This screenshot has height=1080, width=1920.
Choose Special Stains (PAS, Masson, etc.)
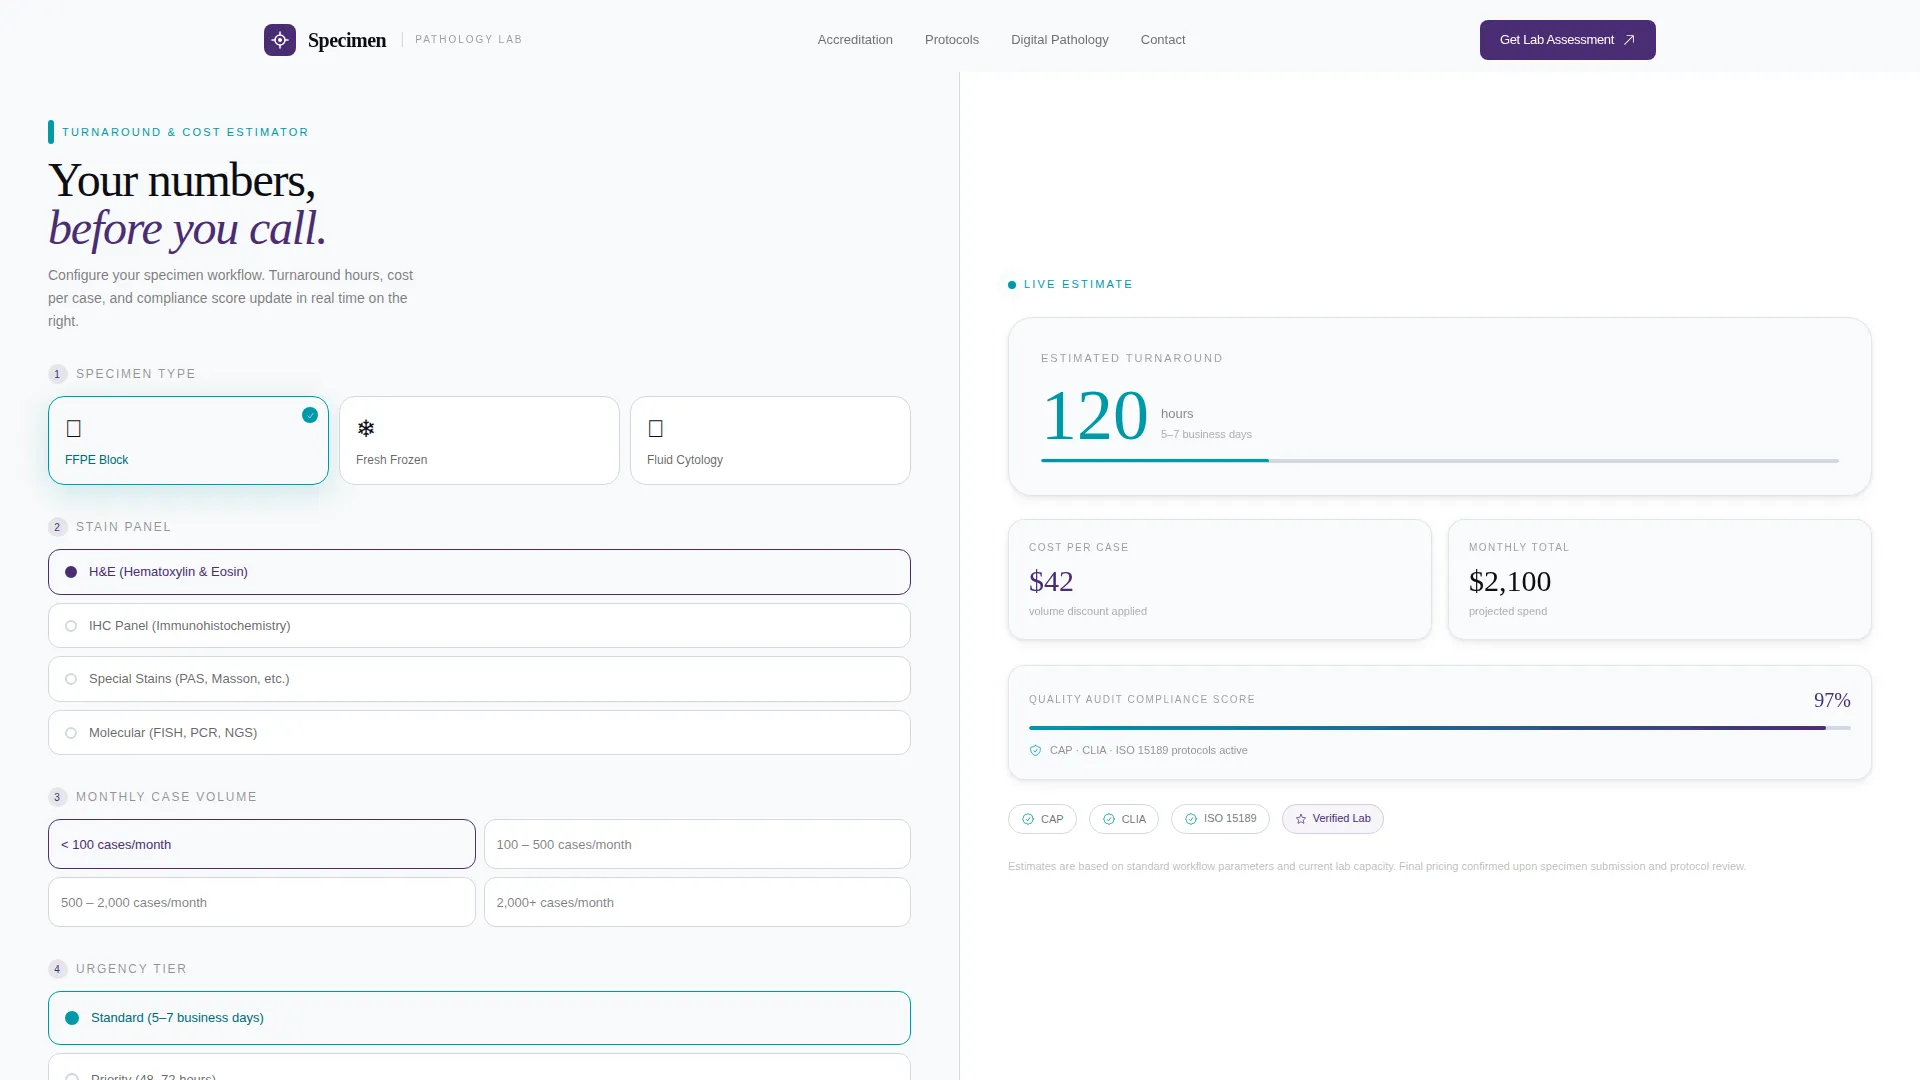(479, 679)
